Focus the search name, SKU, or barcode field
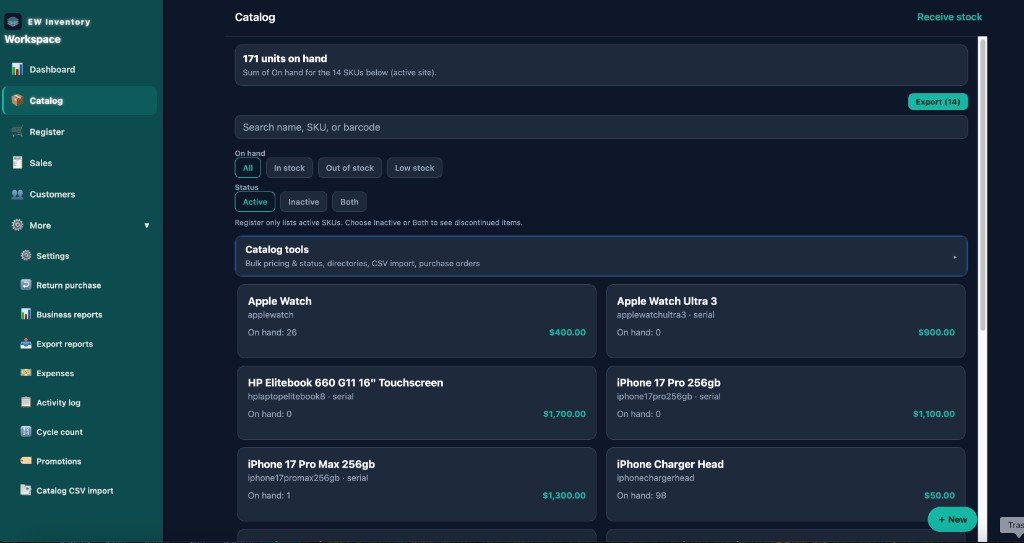 [601, 127]
